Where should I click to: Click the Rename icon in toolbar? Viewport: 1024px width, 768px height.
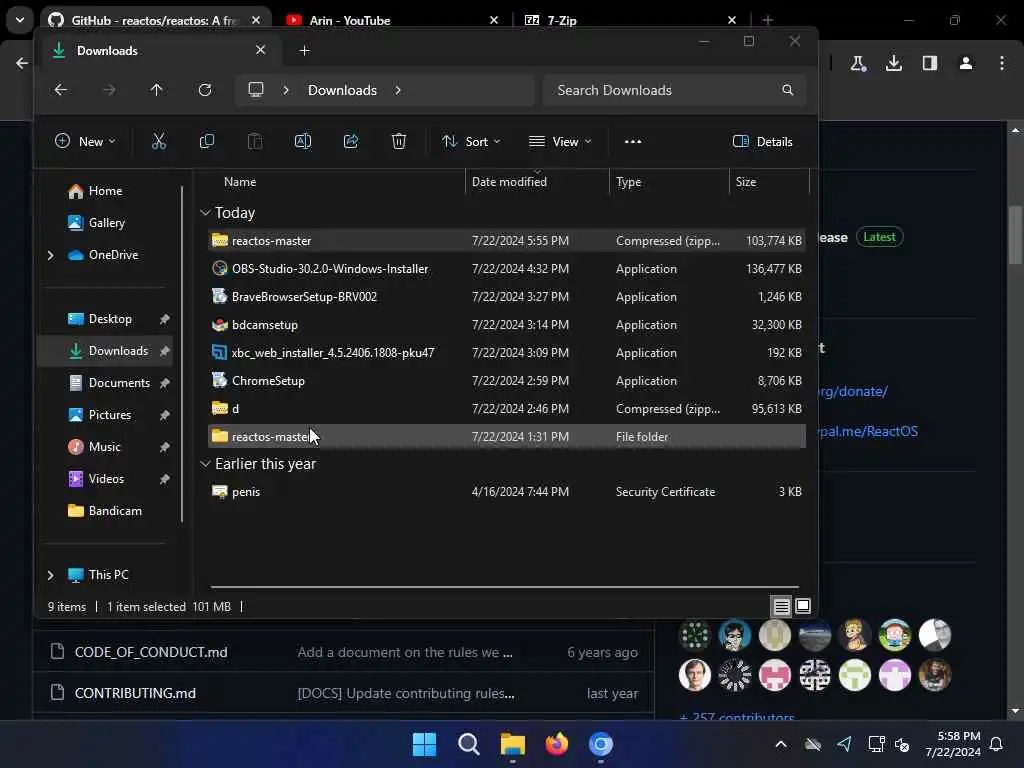(x=303, y=141)
